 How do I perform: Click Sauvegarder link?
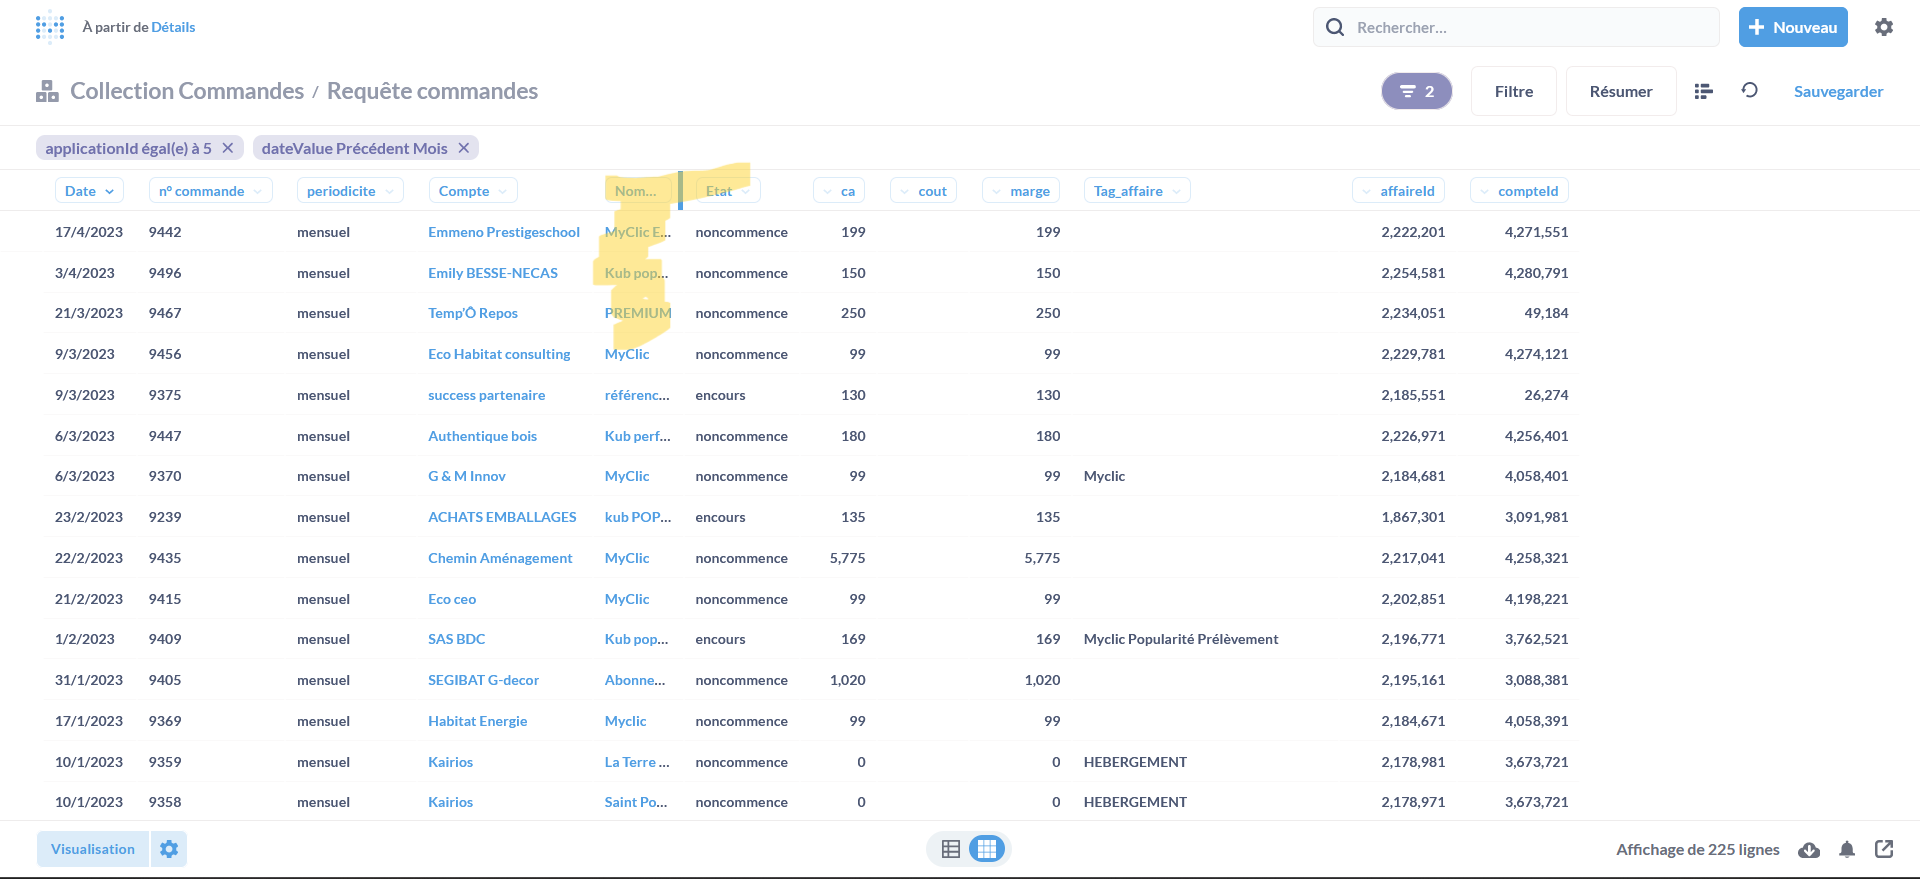[1838, 91]
